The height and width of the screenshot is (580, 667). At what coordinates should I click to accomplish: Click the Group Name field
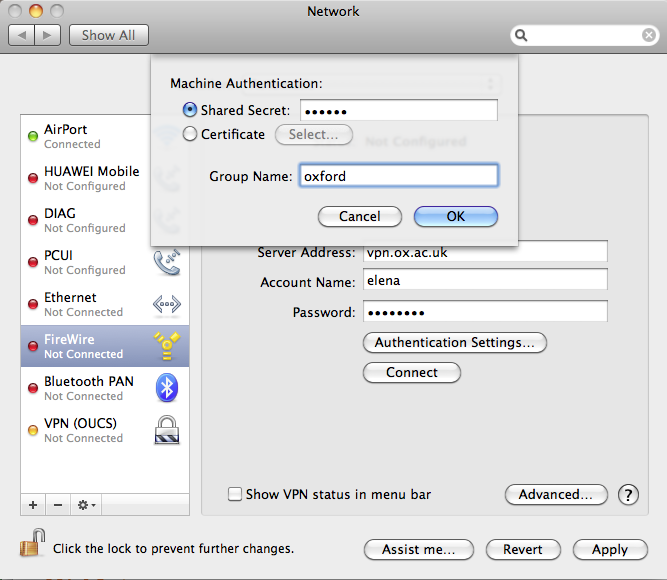click(399, 176)
